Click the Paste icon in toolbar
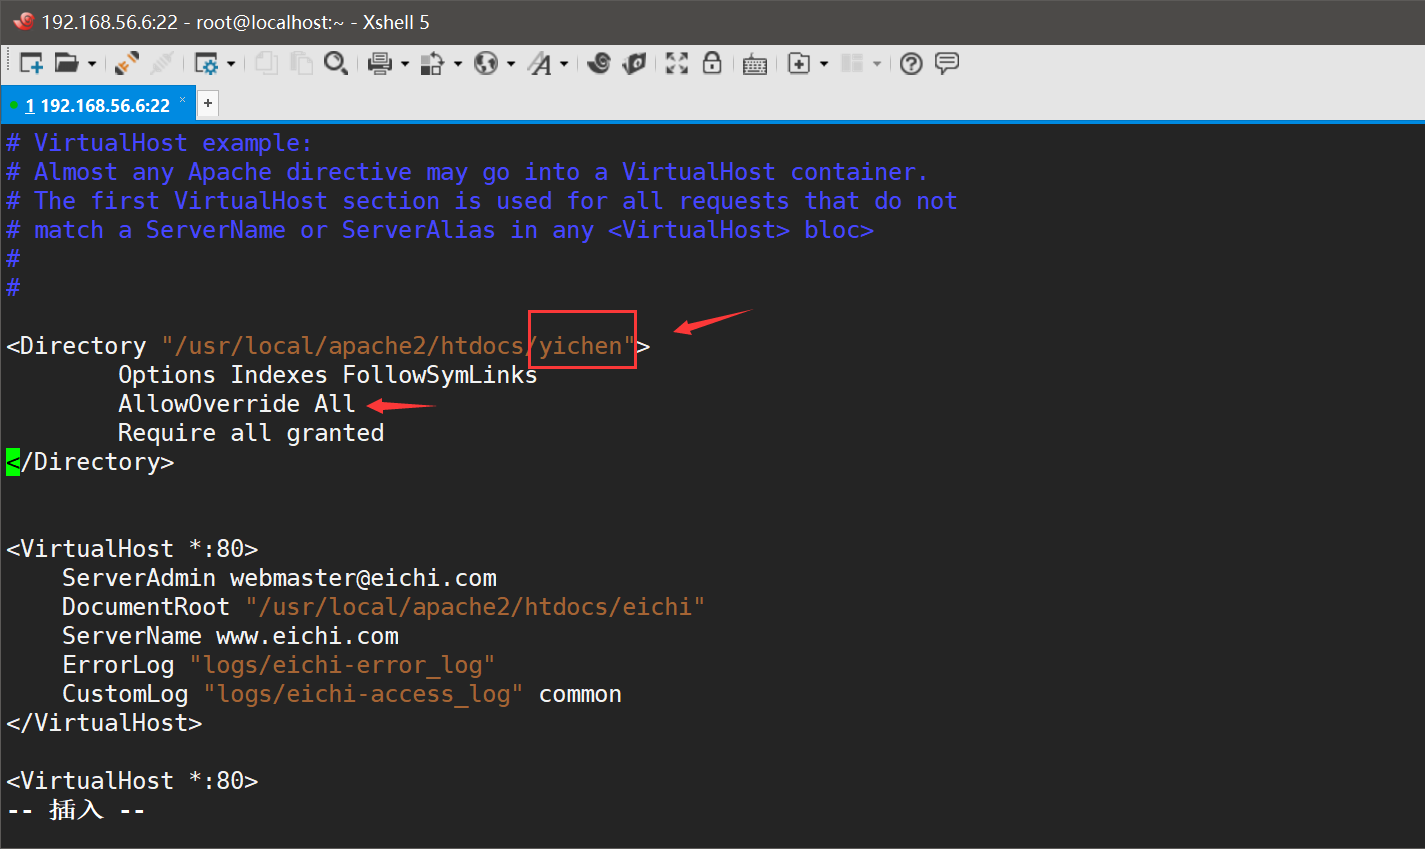This screenshot has height=849, width=1425. coord(301,63)
